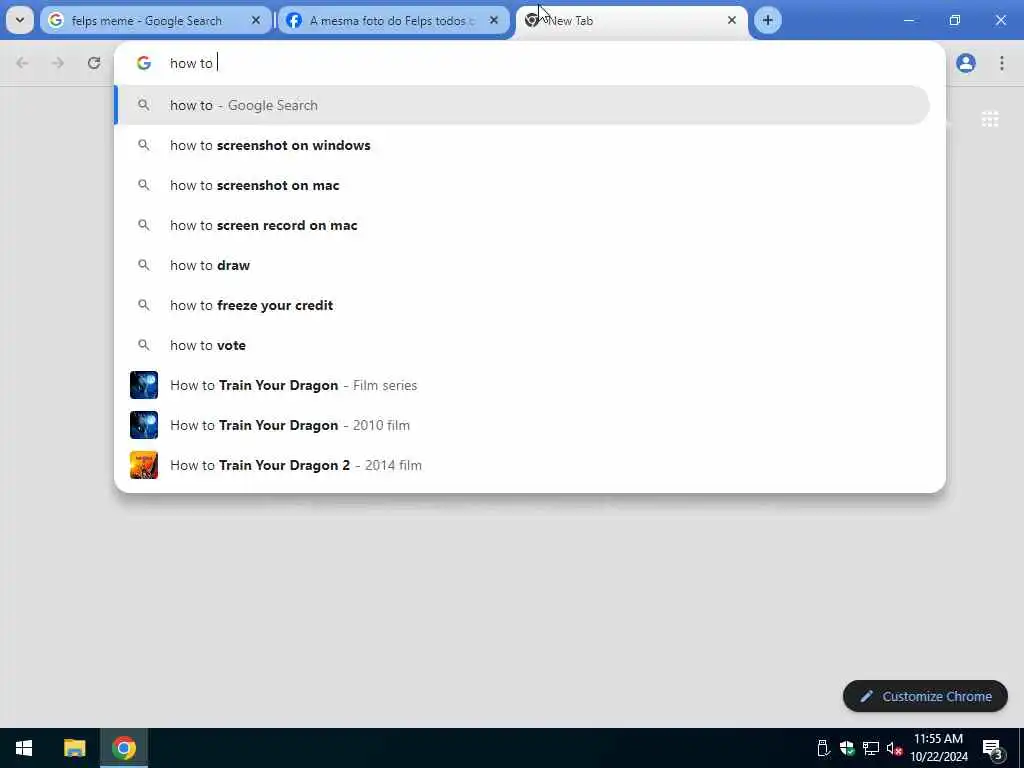
Task: Open File Explorer from the taskbar
Action: coord(74,748)
